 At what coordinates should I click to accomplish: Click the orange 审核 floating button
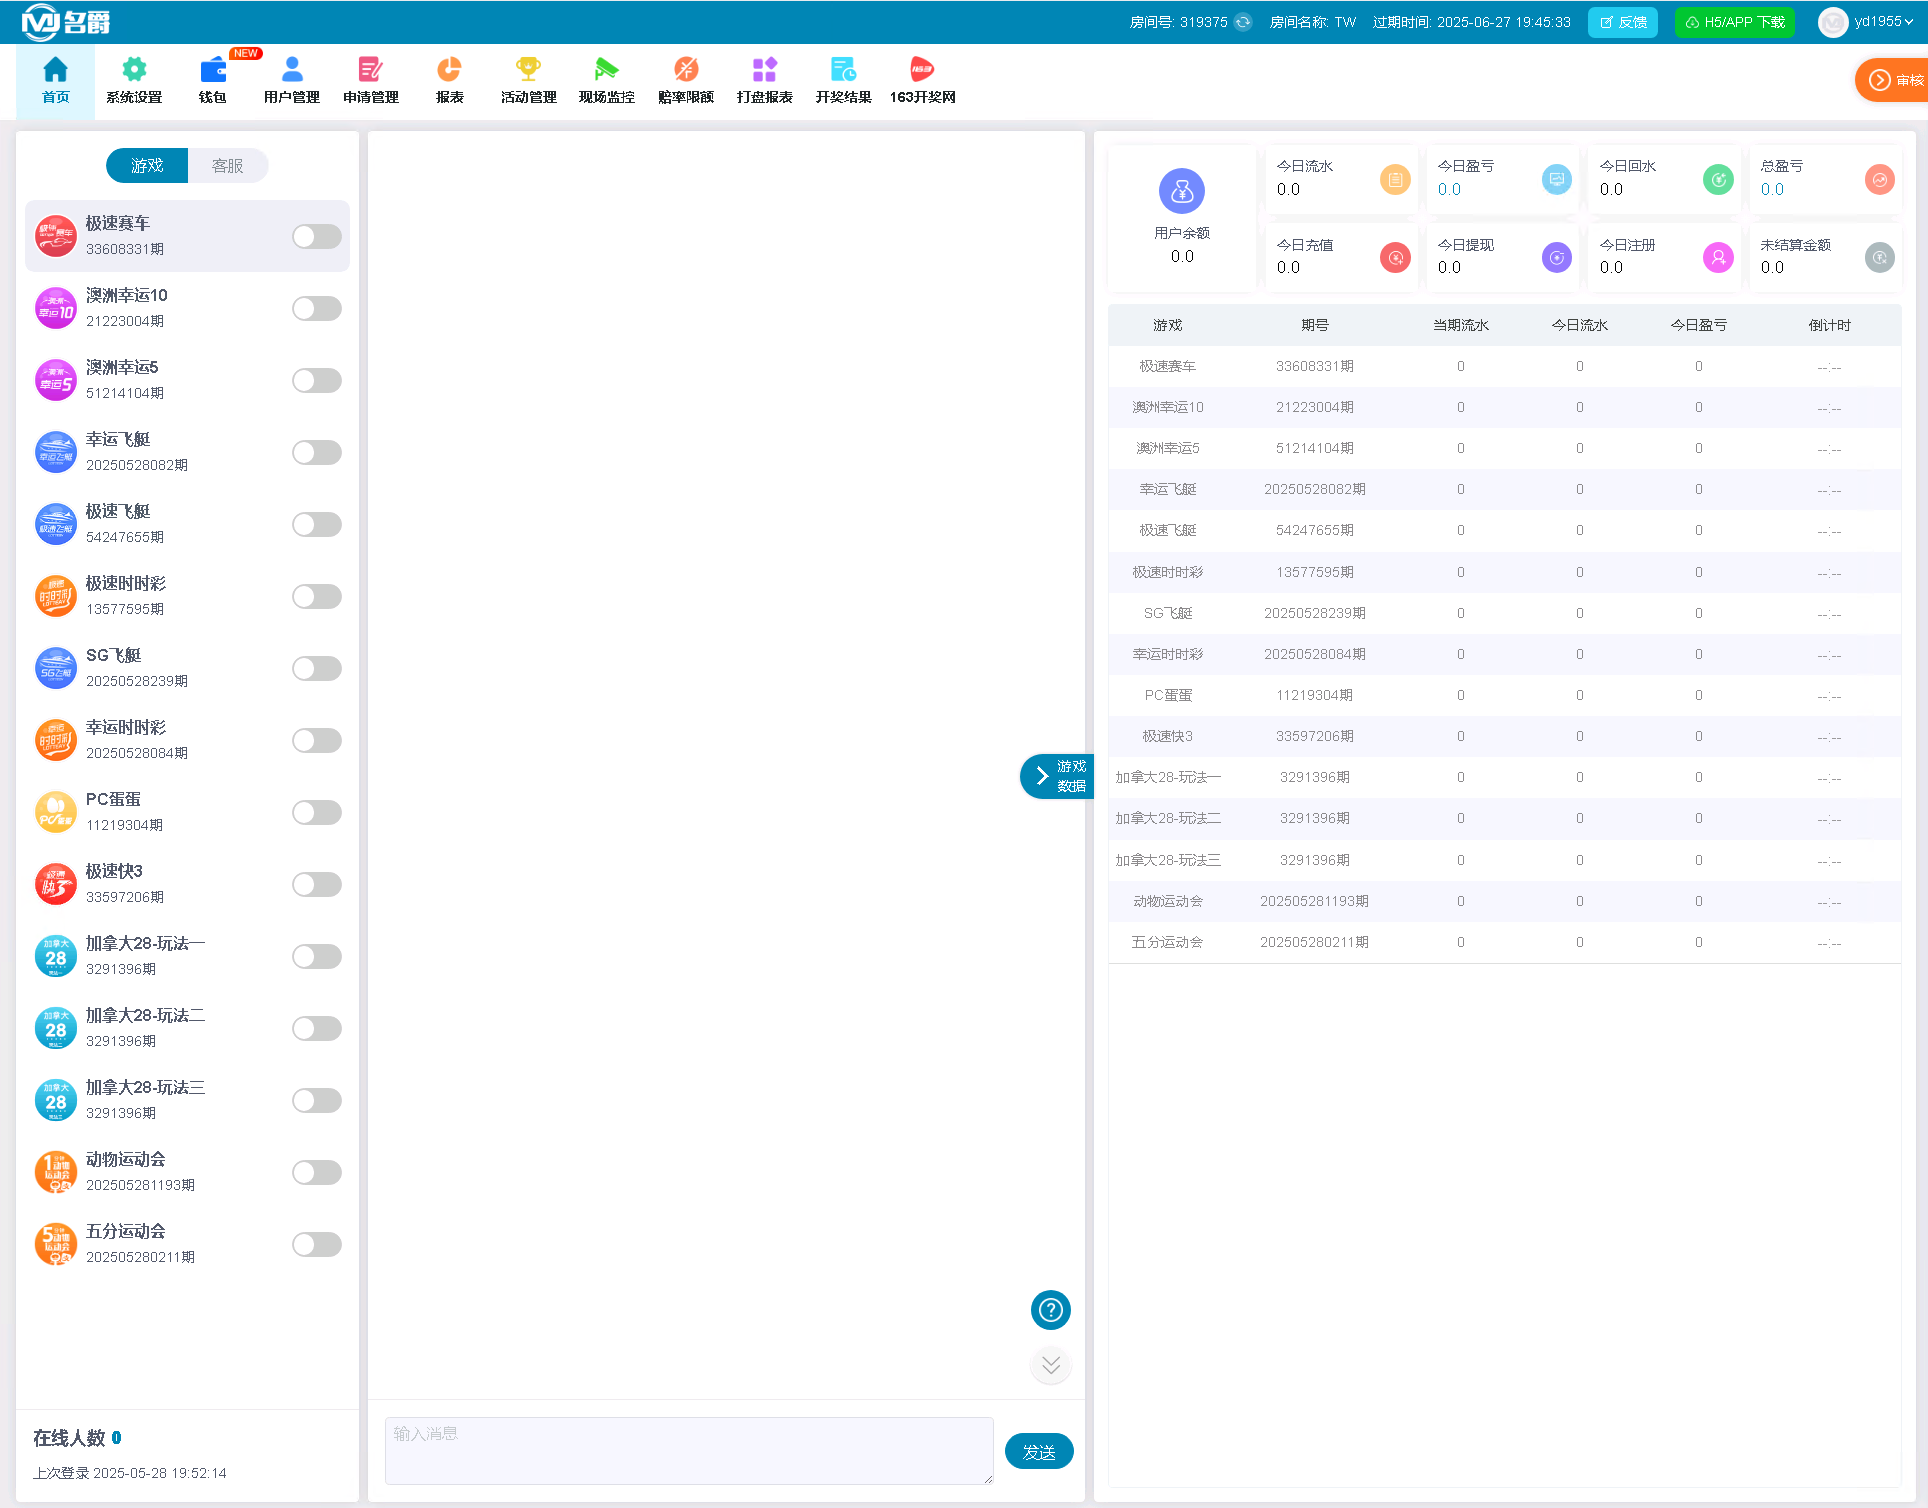click(x=1894, y=80)
